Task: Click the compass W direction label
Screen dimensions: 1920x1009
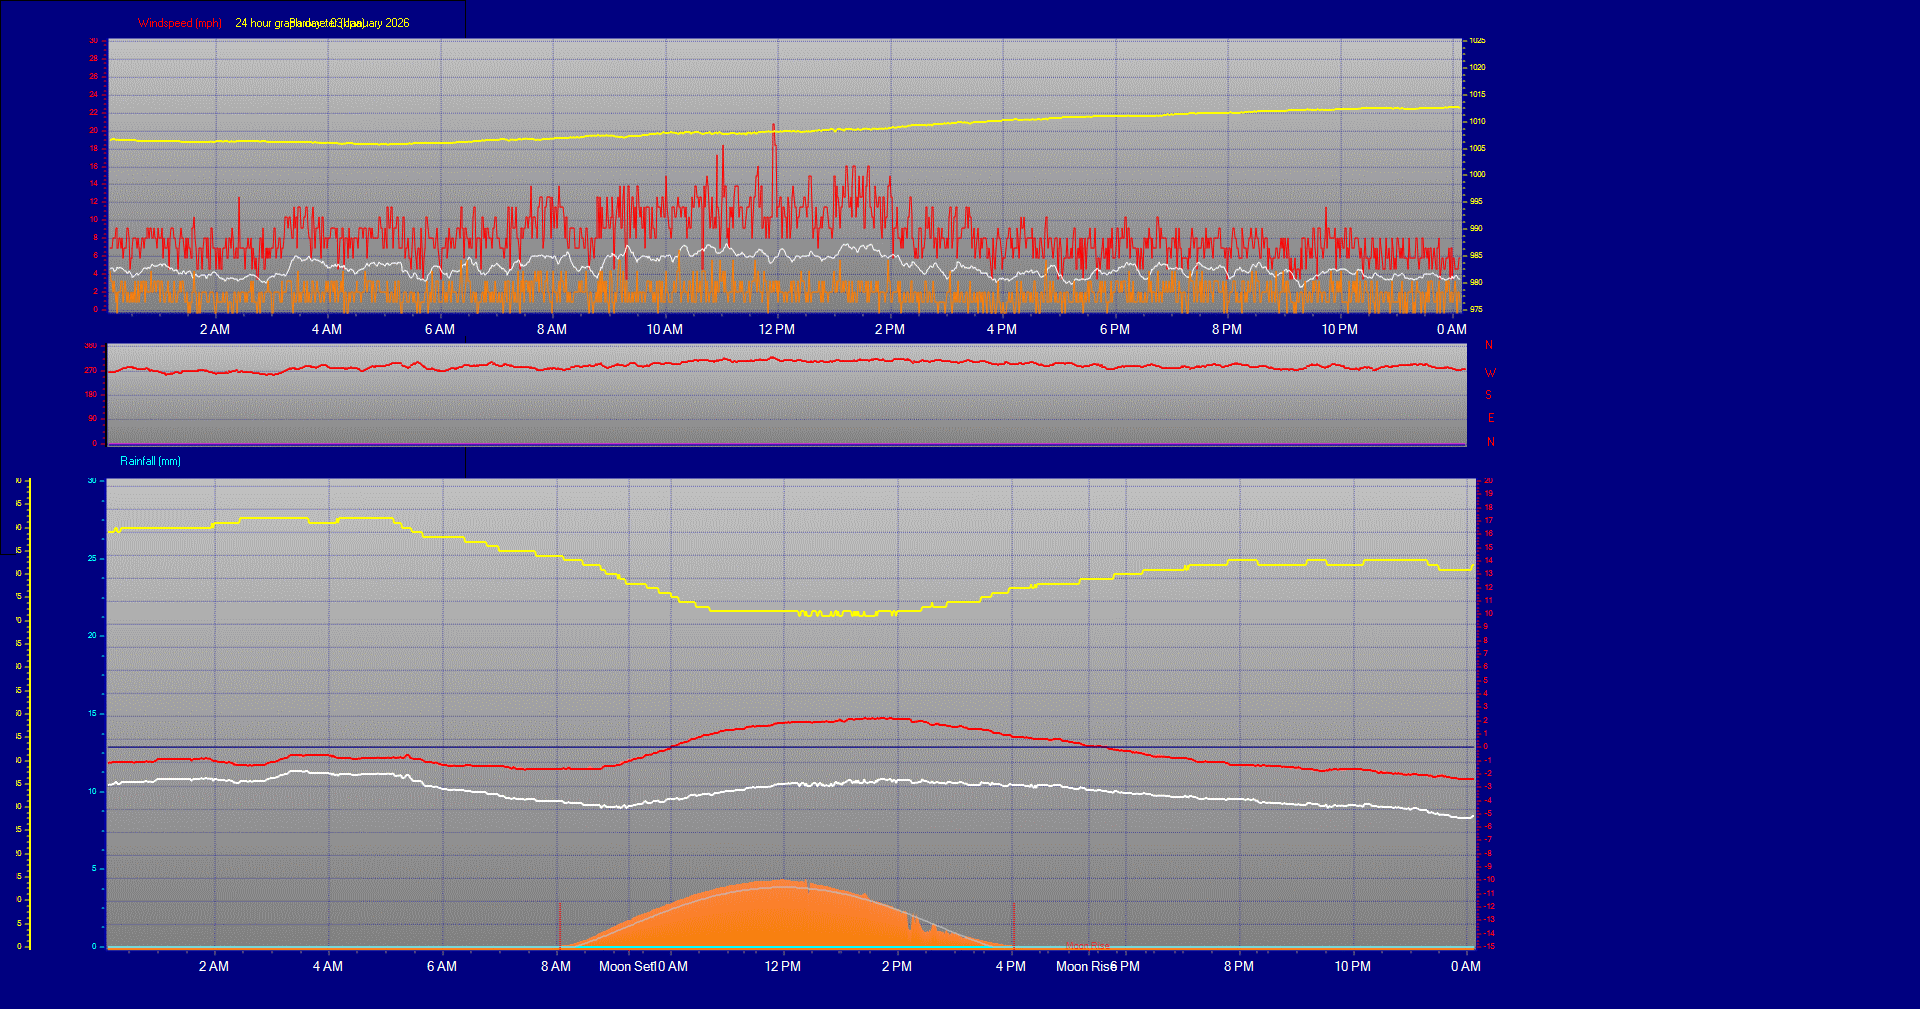Action: (1489, 372)
